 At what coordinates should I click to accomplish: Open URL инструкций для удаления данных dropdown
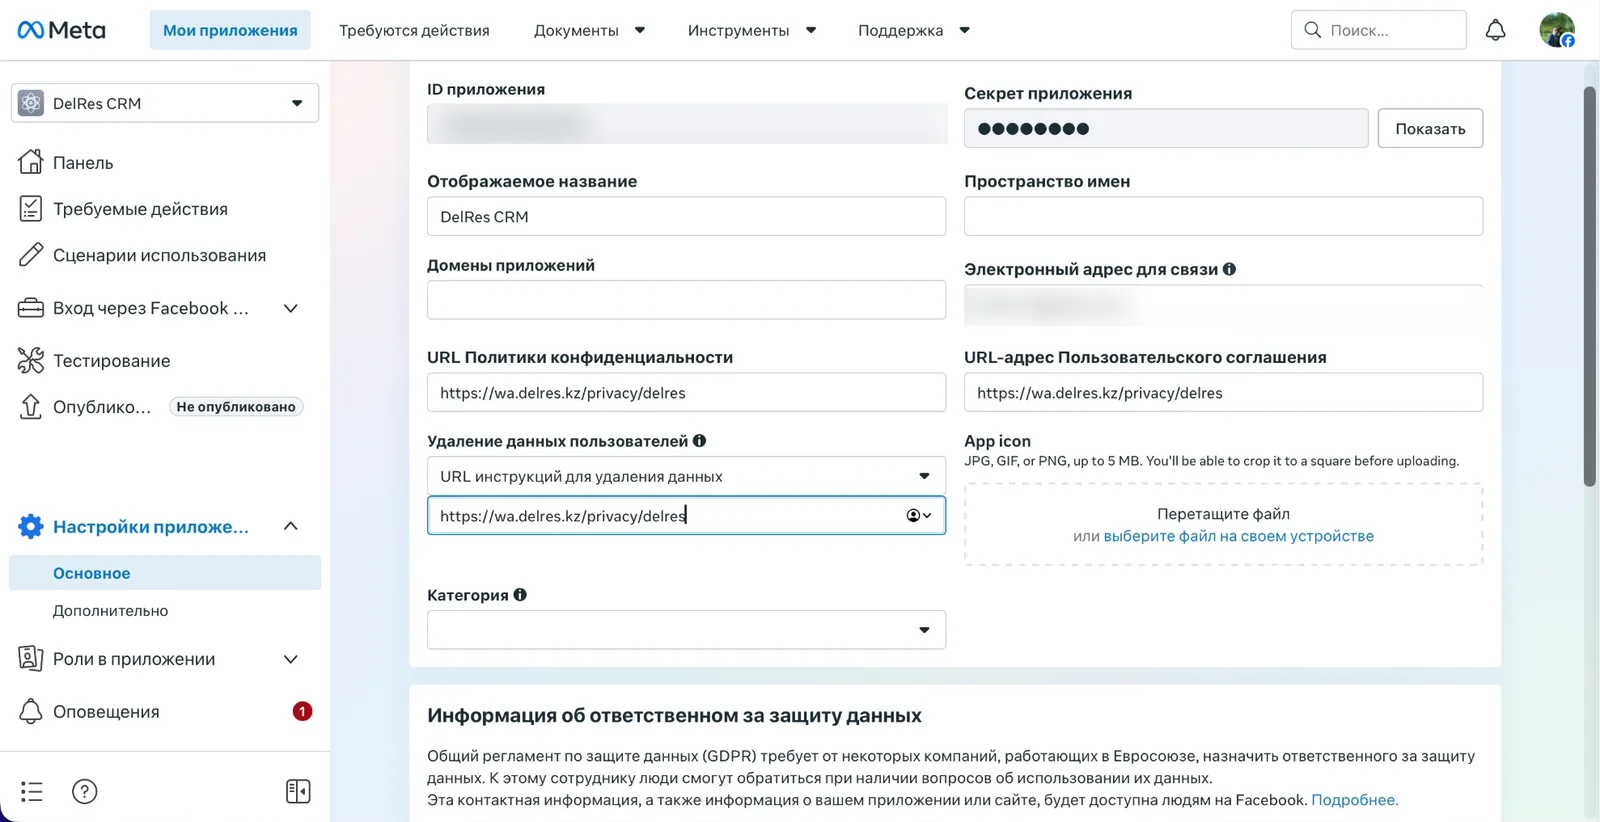tap(686, 476)
